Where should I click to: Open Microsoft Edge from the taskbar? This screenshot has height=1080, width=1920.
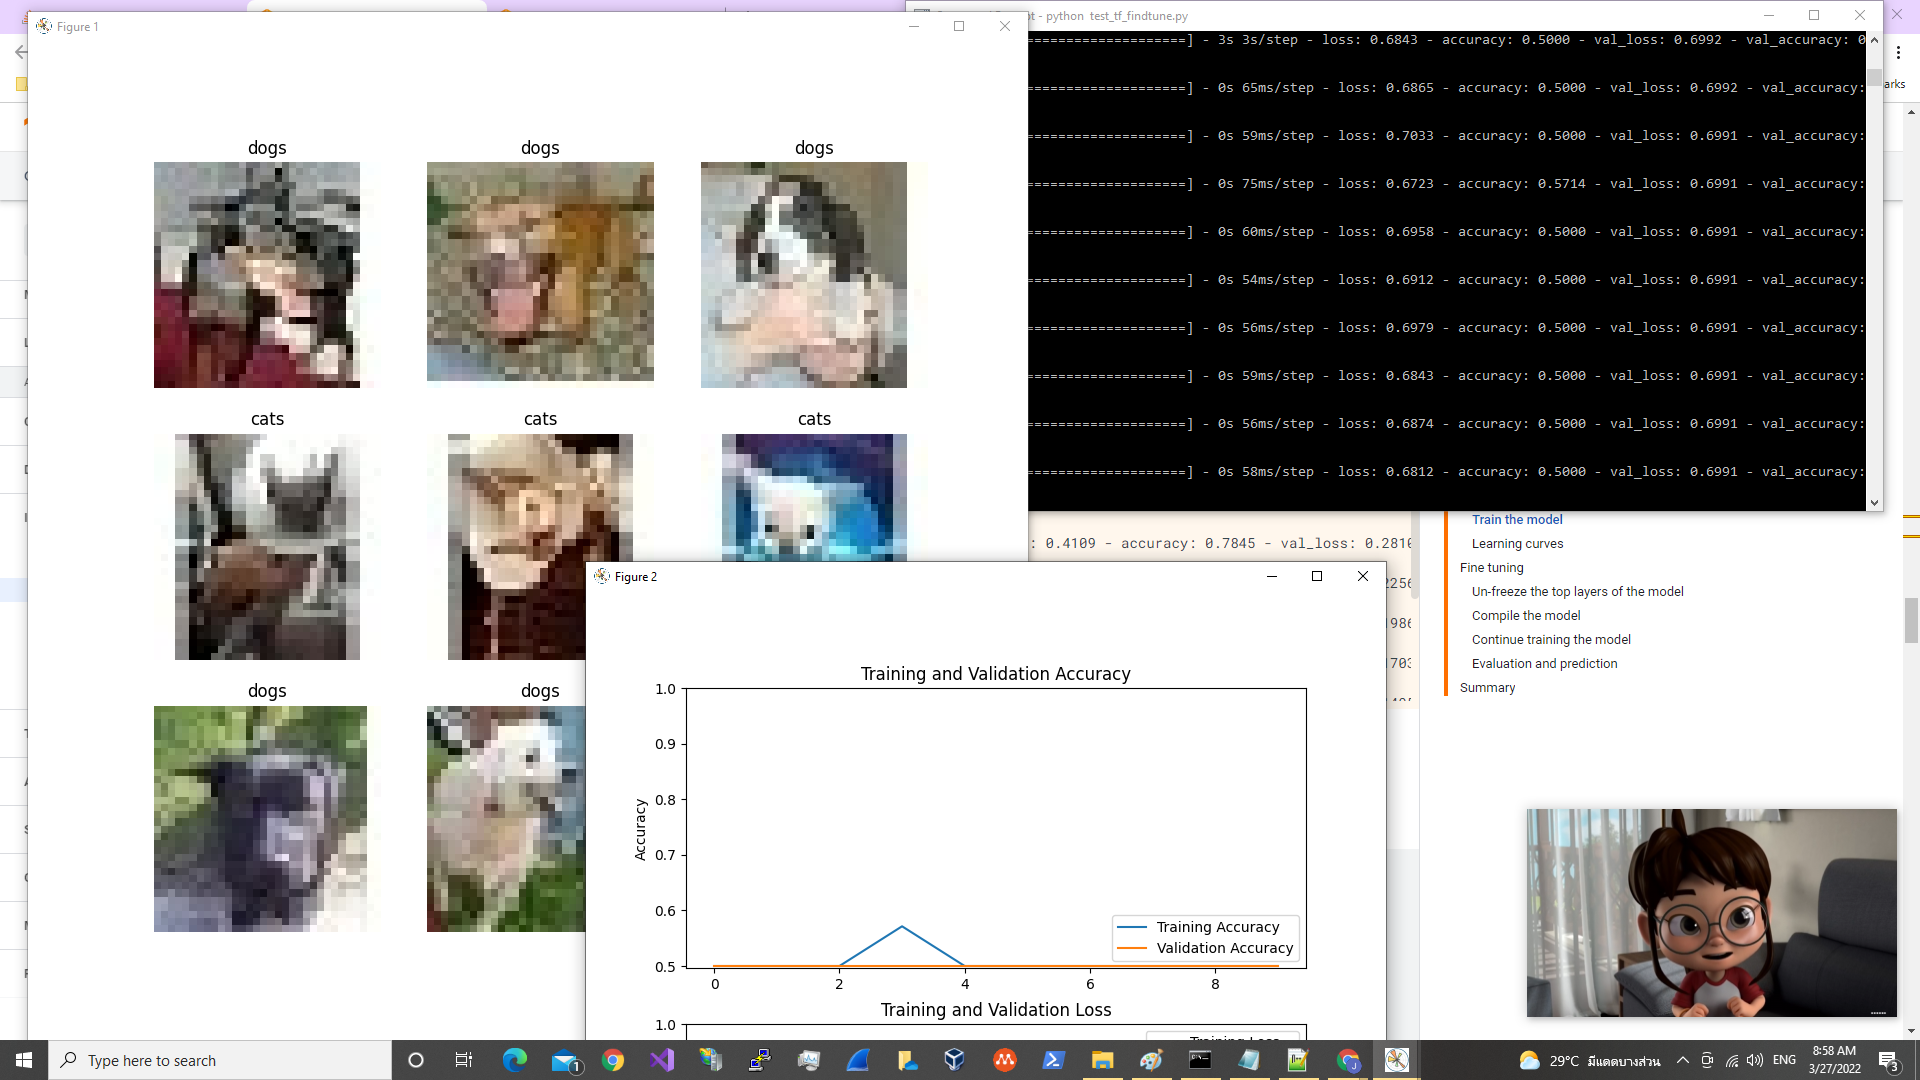coord(515,1060)
